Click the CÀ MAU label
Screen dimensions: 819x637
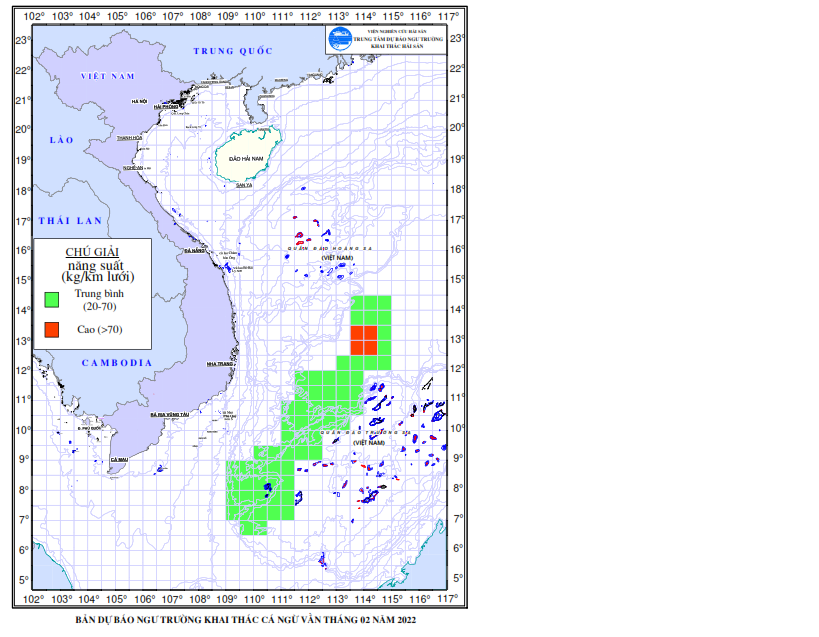point(119,459)
